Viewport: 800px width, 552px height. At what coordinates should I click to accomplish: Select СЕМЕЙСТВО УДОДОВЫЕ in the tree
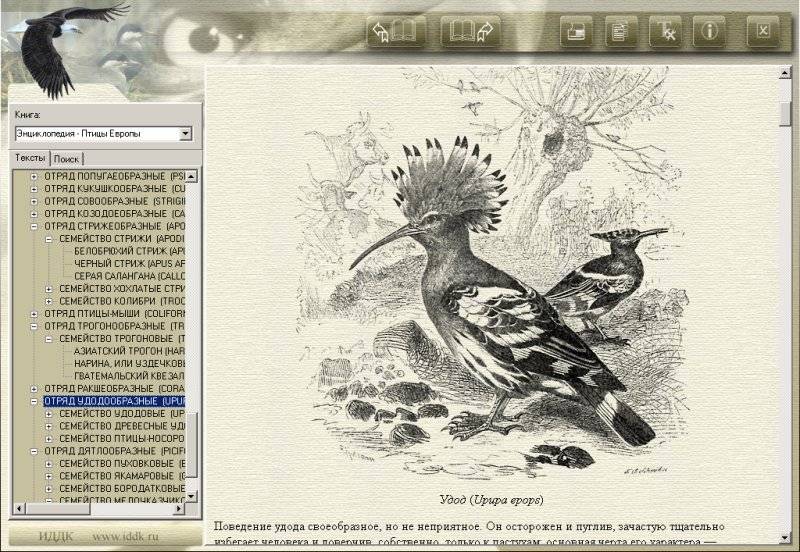(121, 413)
